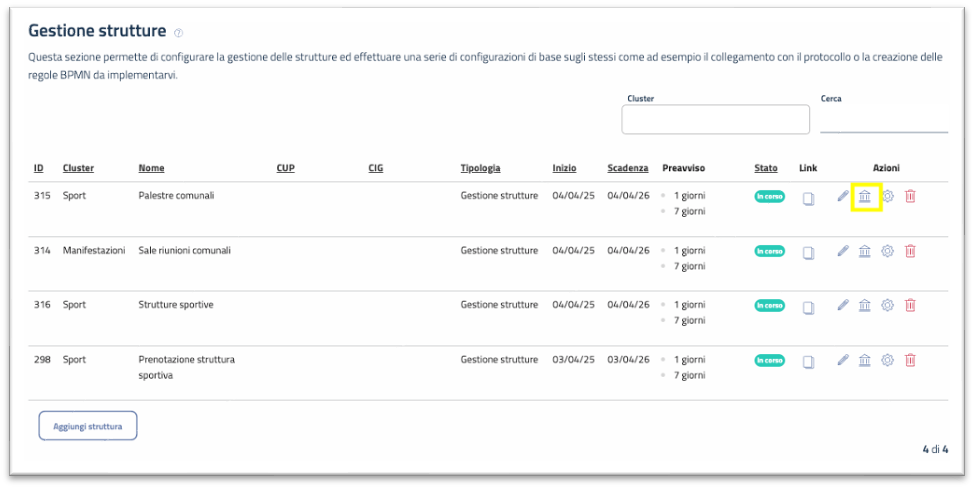Click the pencil edit icon for Palestre comunali
This screenshot has width=972, height=487.
point(843,196)
